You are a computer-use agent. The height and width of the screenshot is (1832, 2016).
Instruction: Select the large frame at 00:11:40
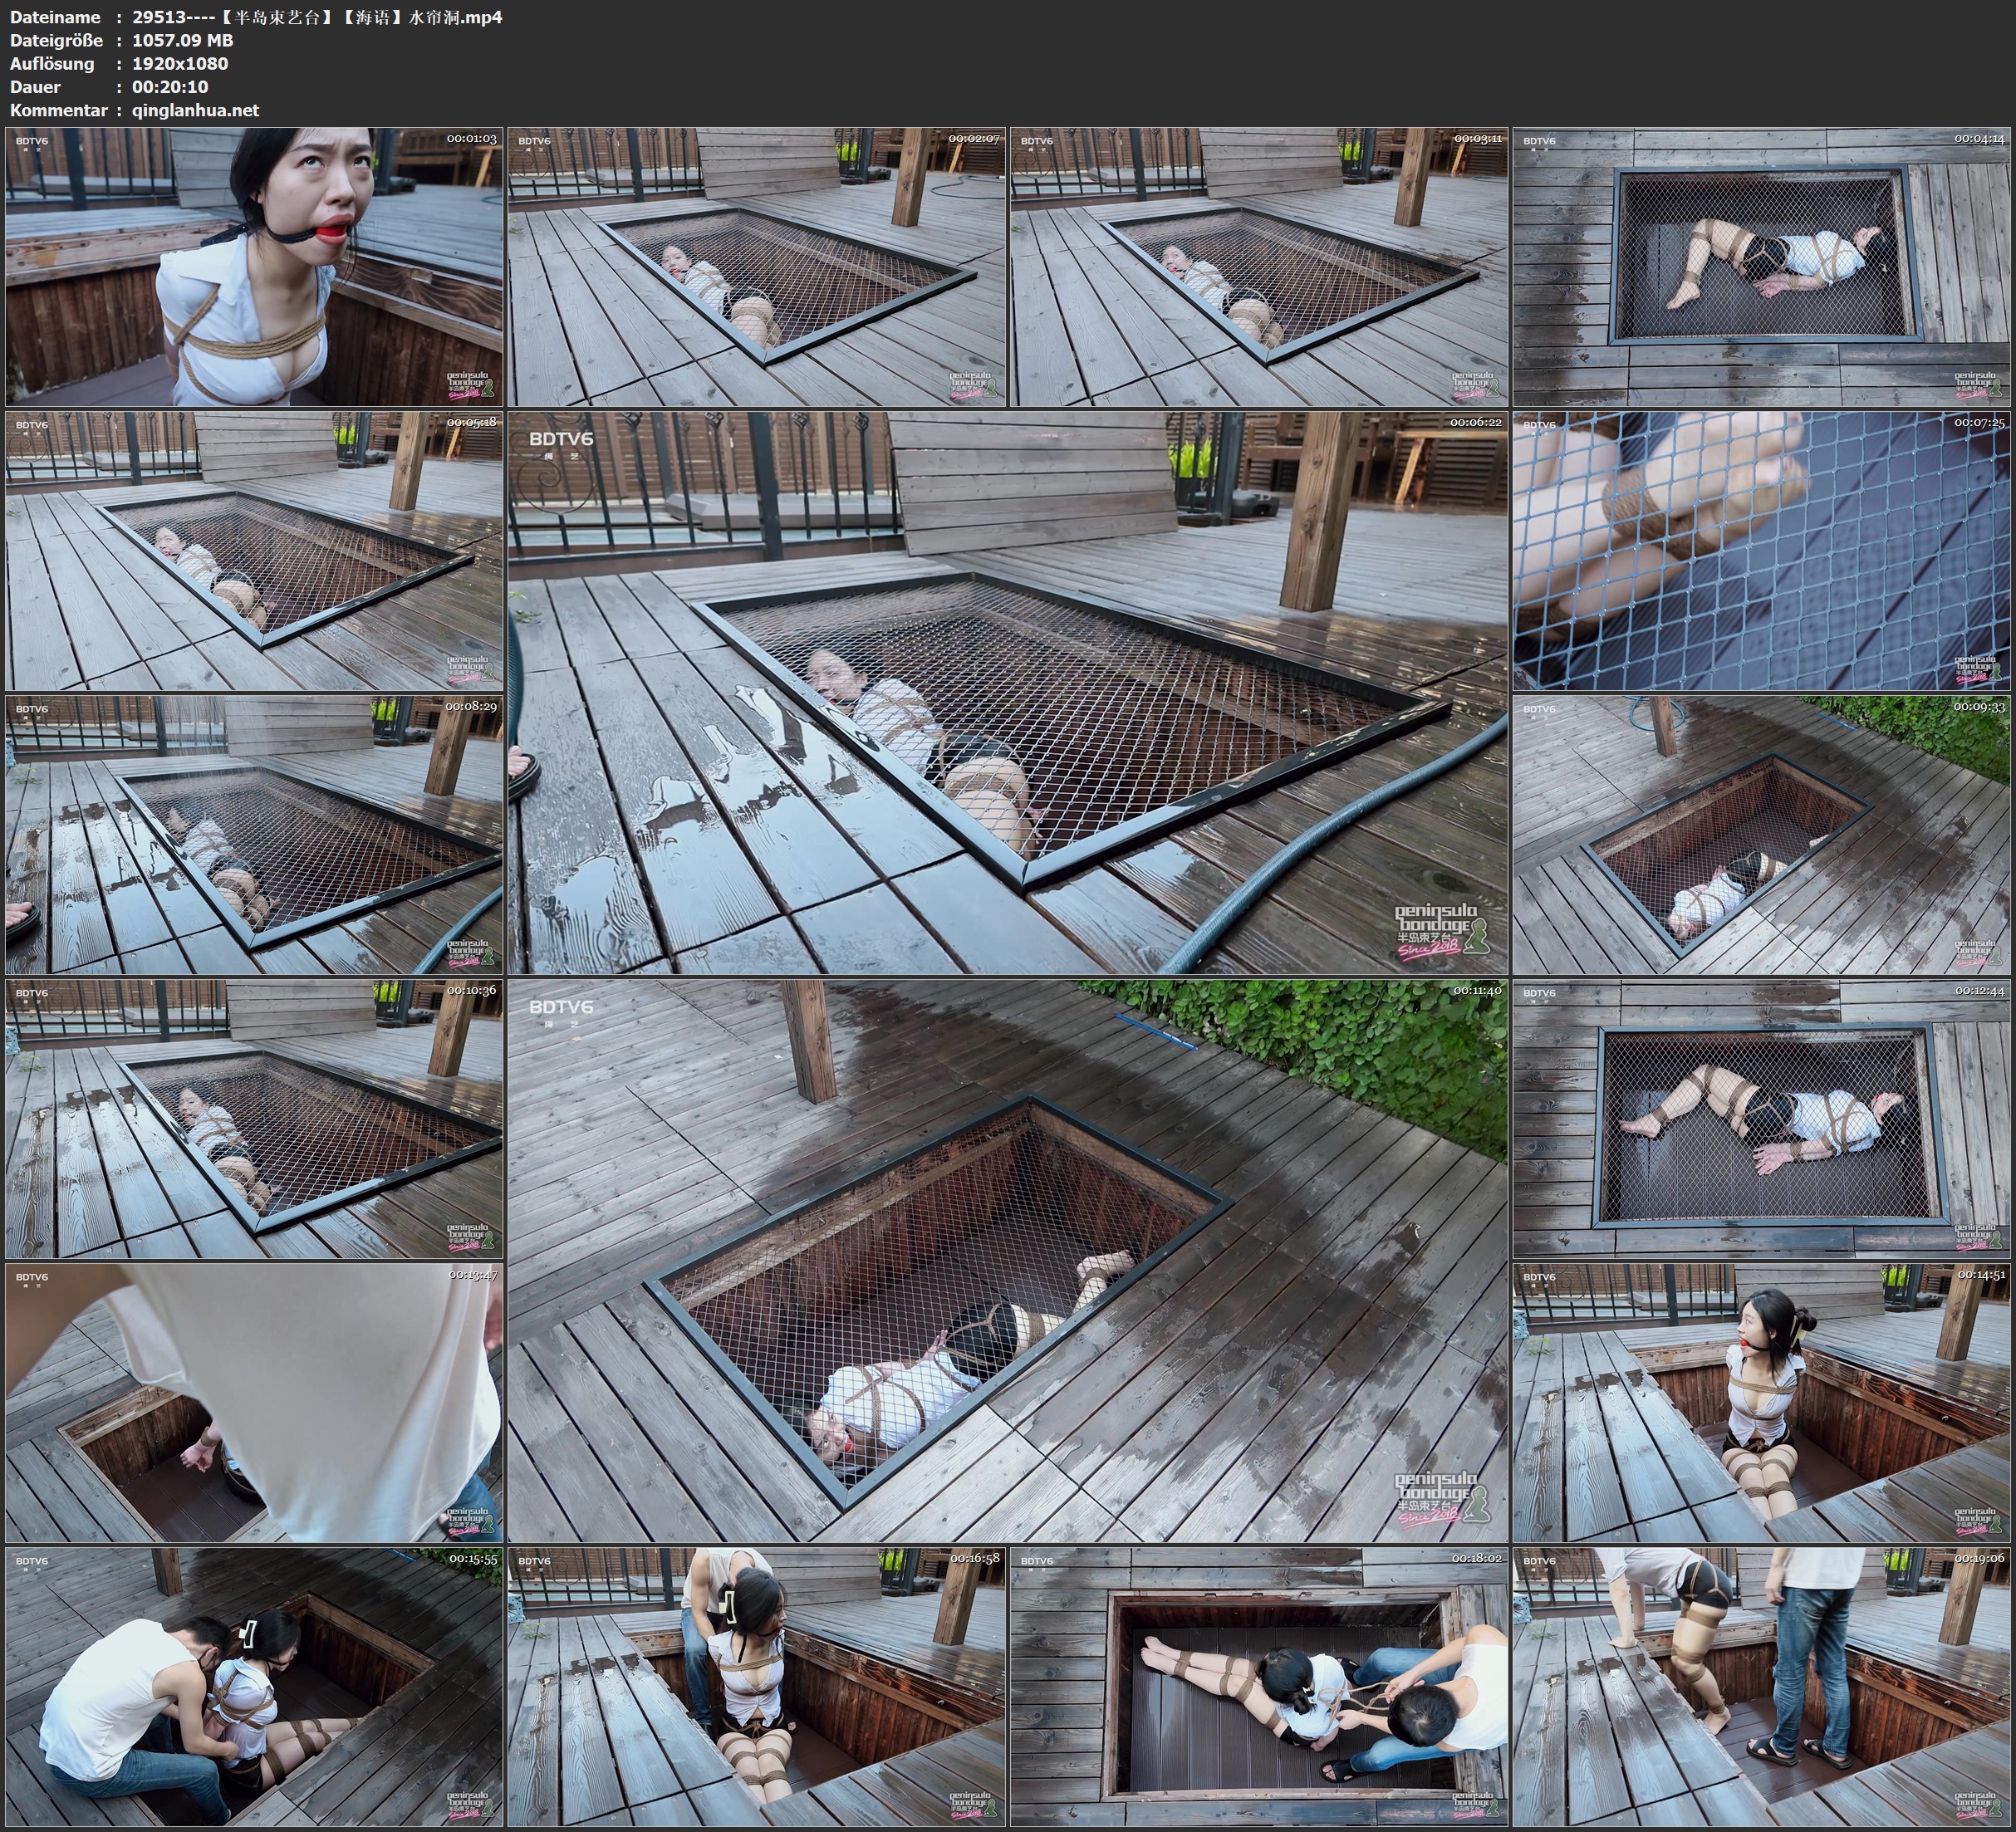(x=1007, y=1260)
